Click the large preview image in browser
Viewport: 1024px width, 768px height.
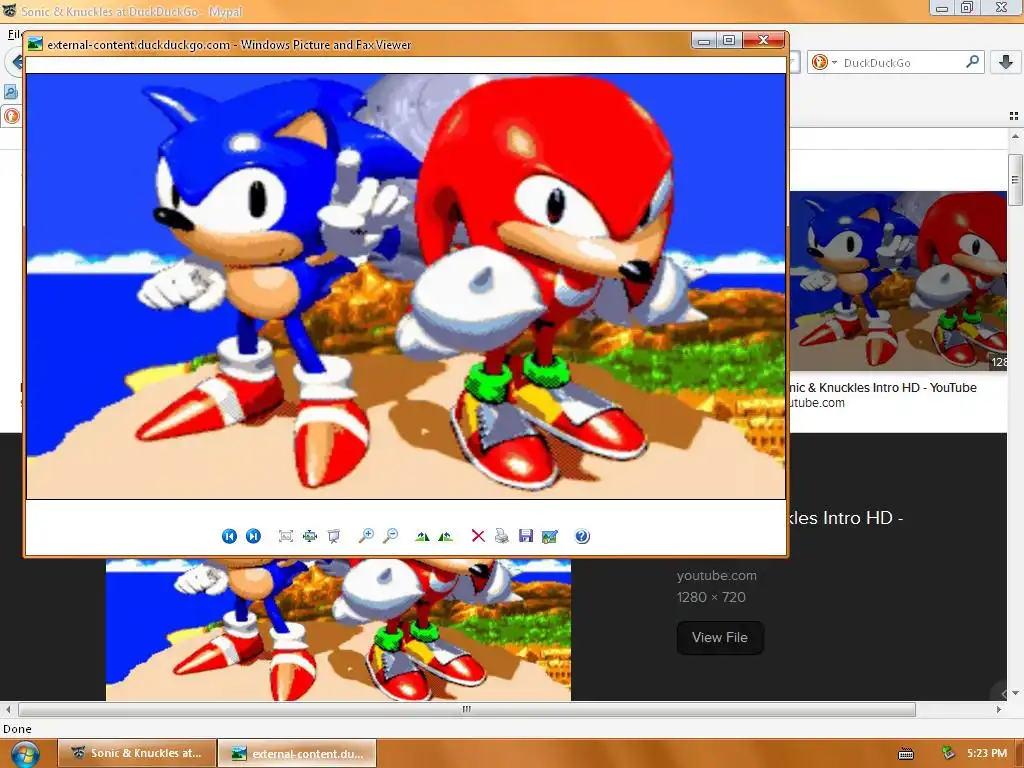338,630
